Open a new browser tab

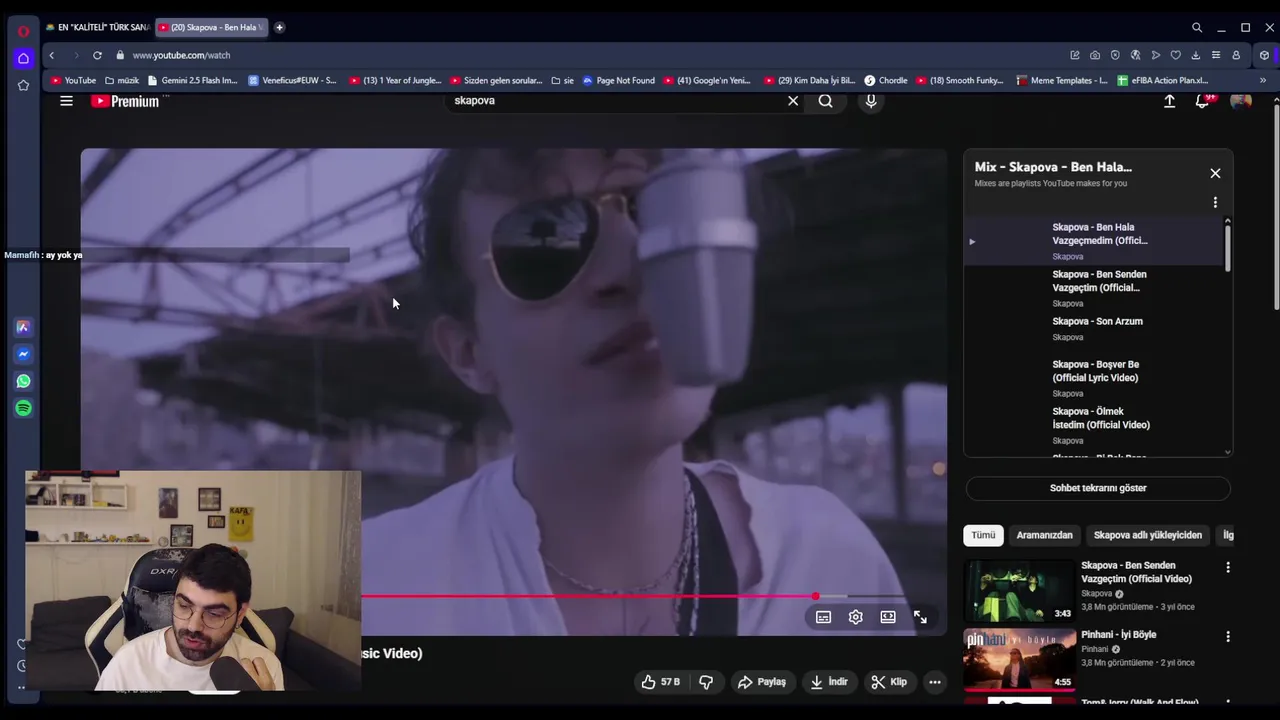tap(279, 27)
